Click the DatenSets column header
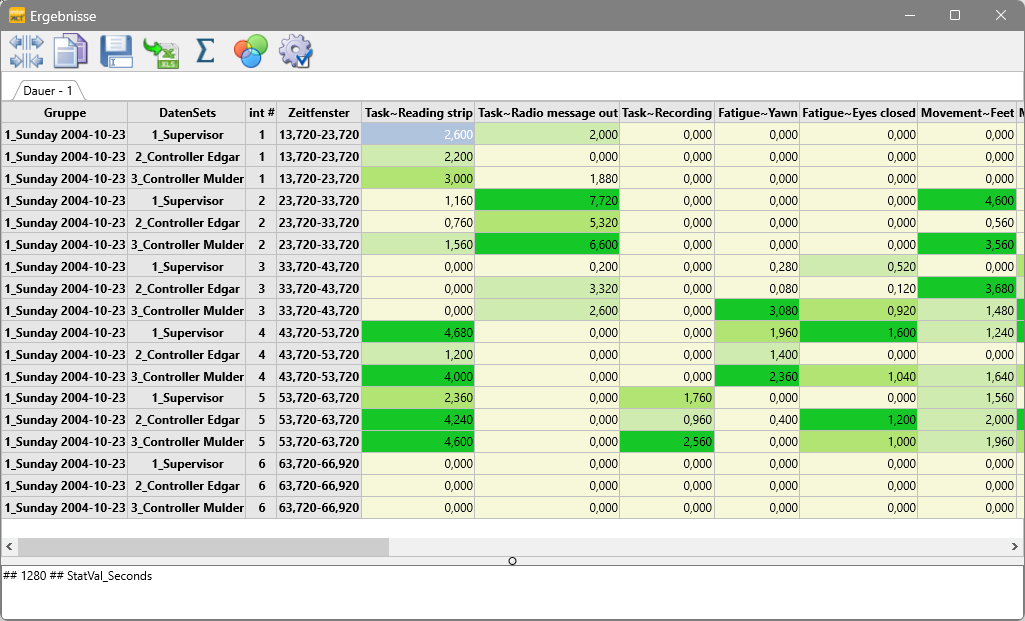This screenshot has width=1025, height=621. (x=187, y=112)
